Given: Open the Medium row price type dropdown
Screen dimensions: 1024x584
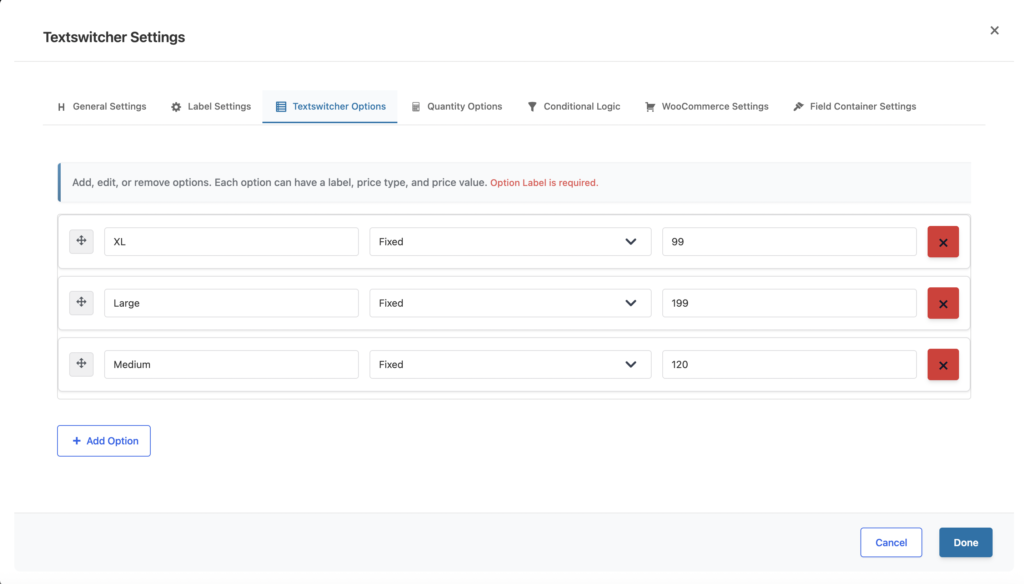Looking at the screenshot, I should [x=509, y=365].
